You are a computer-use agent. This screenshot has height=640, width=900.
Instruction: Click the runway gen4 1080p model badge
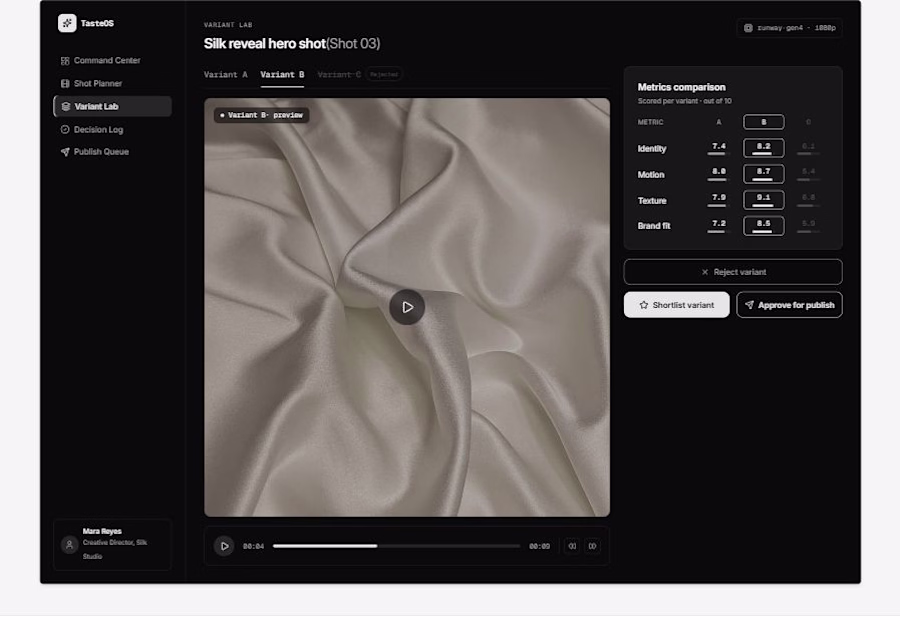coord(789,28)
